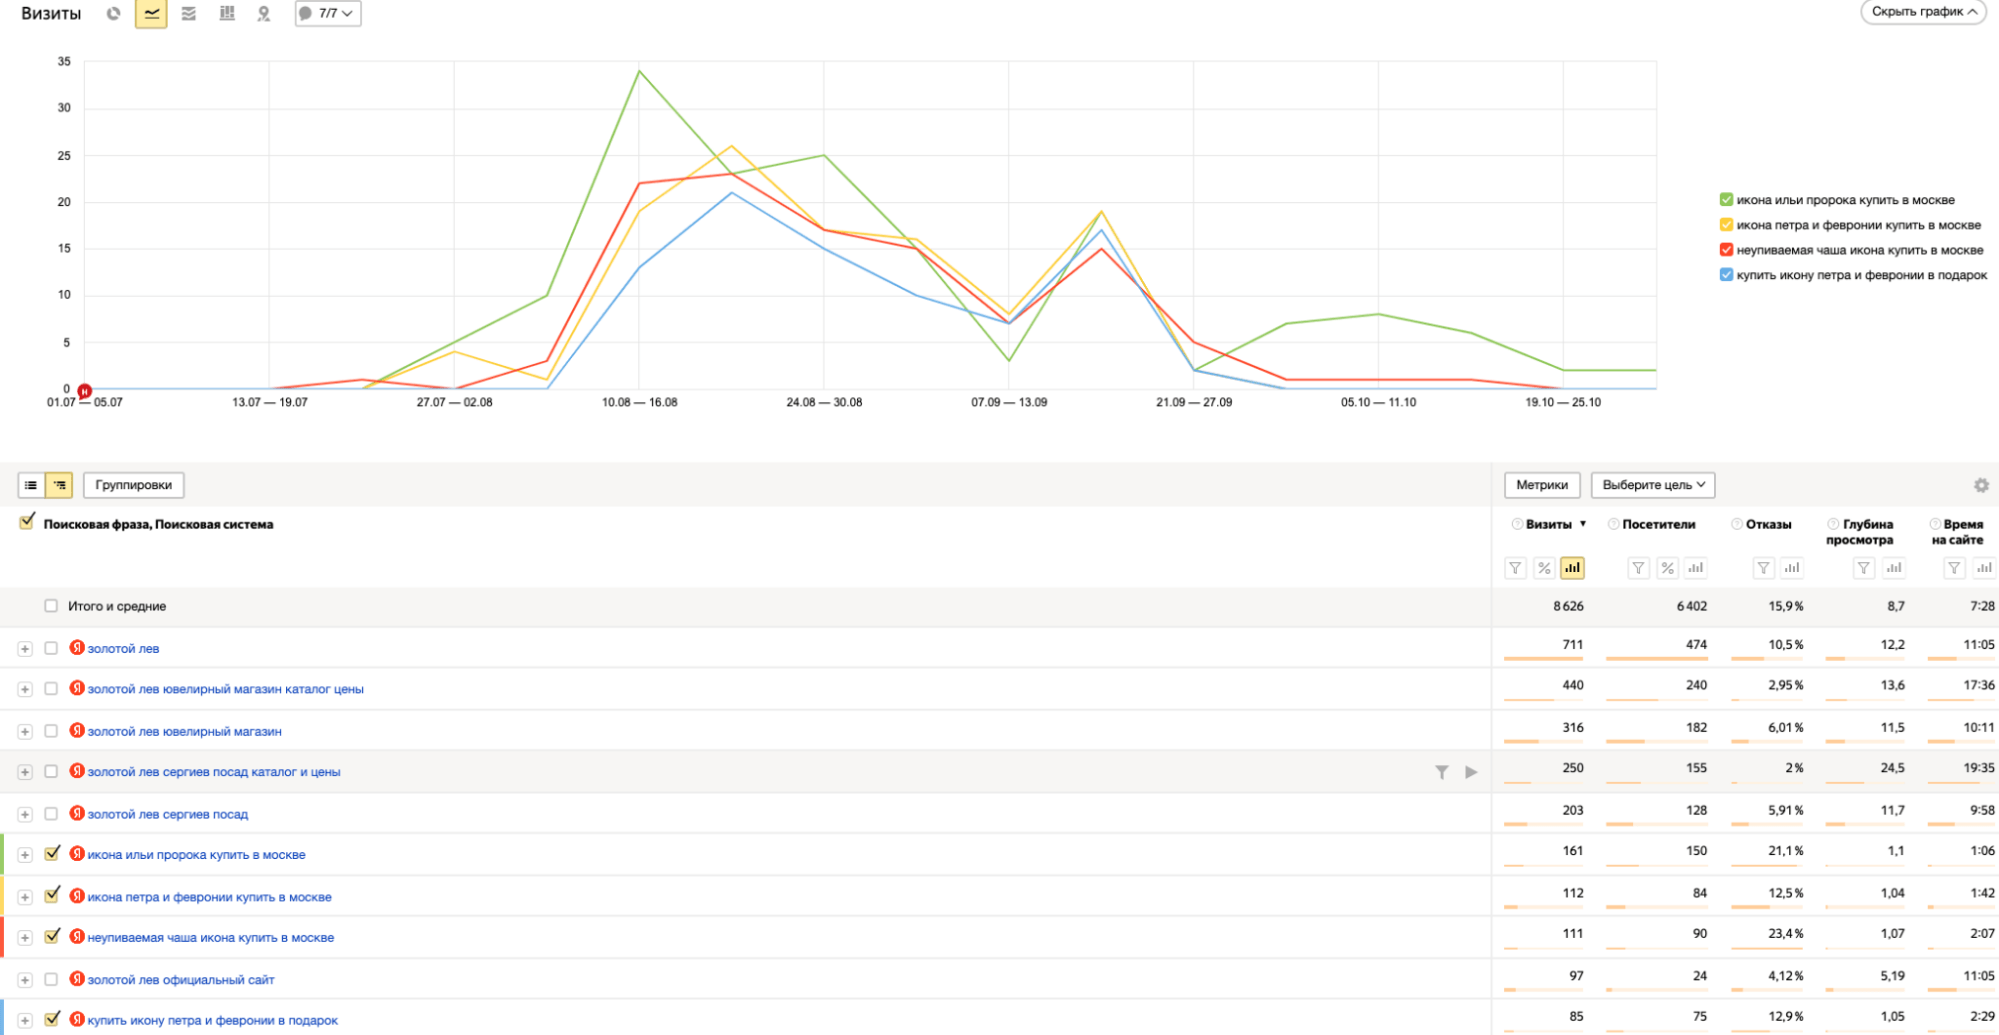The width and height of the screenshot is (1999, 1035).
Task: Open the 'Выберите цель' dropdown
Action: (x=1653, y=485)
